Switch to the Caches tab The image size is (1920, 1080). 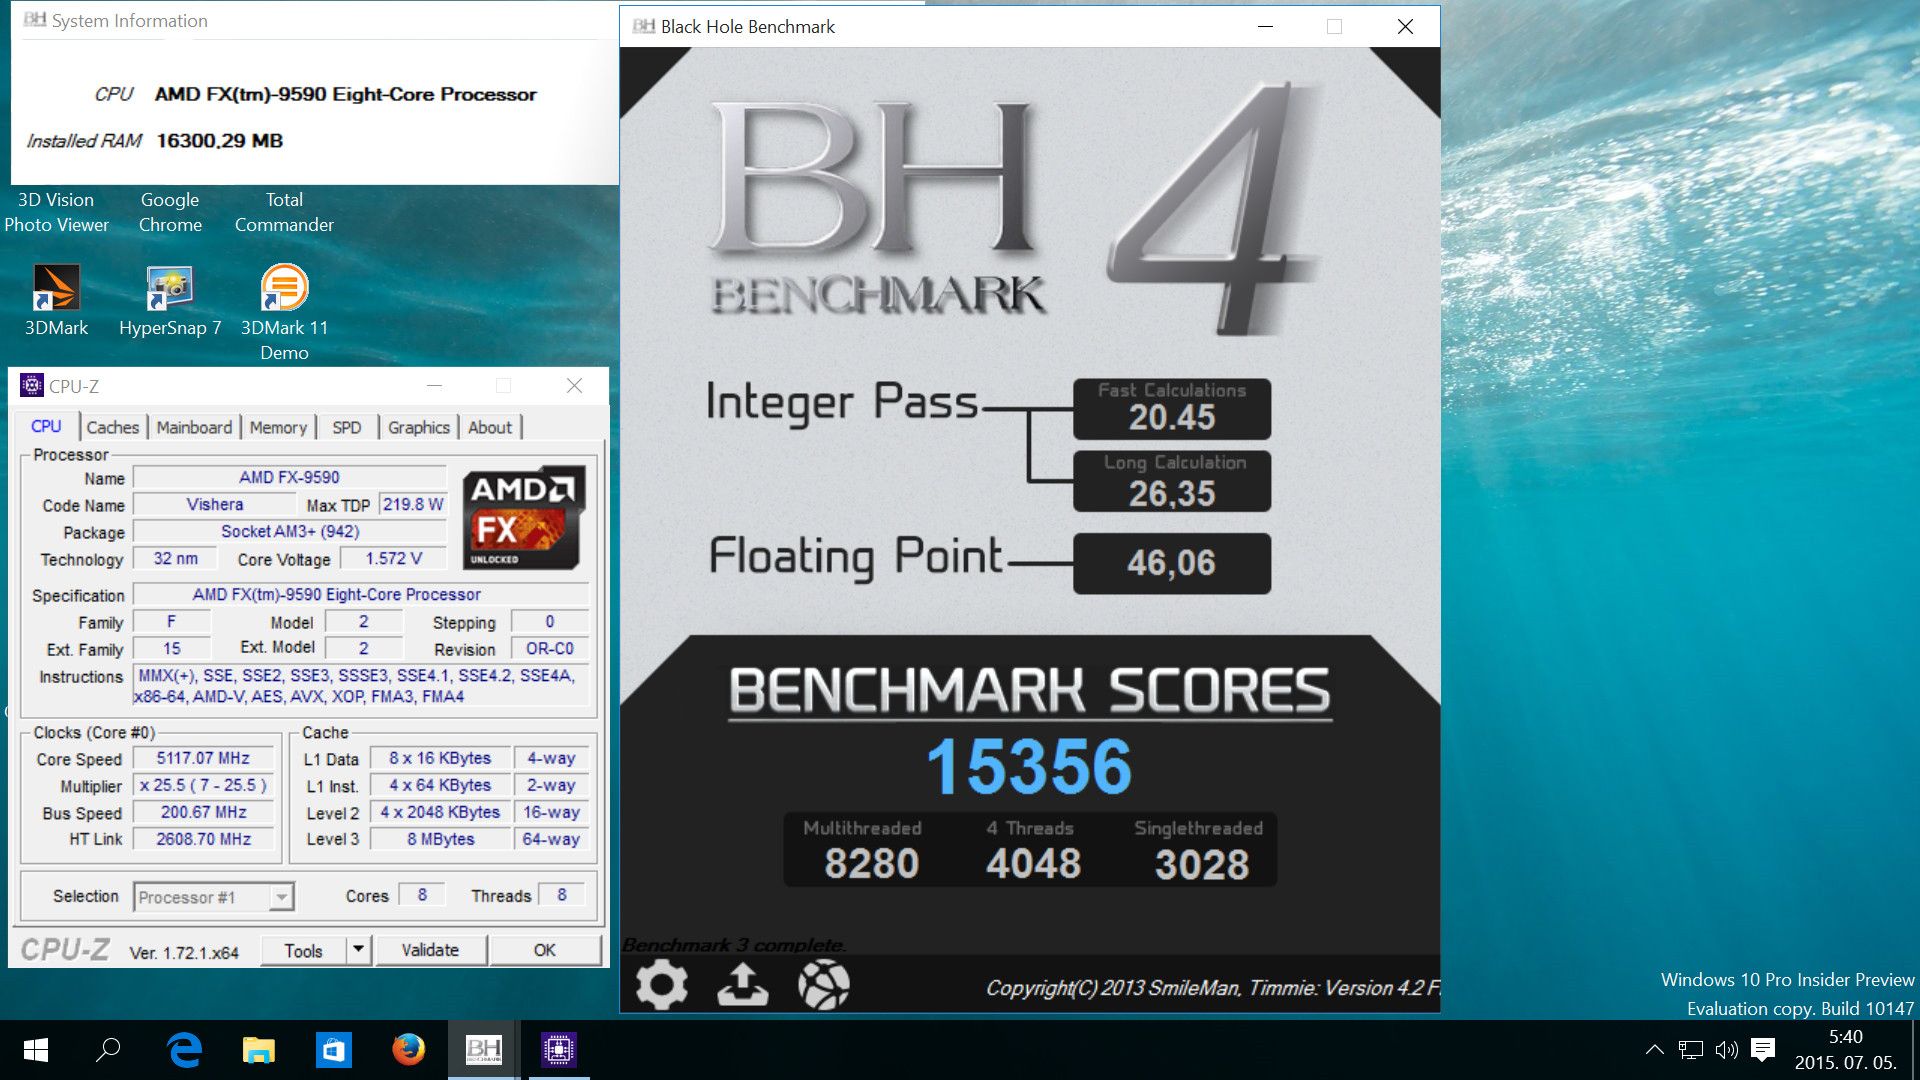pyautogui.click(x=112, y=428)
